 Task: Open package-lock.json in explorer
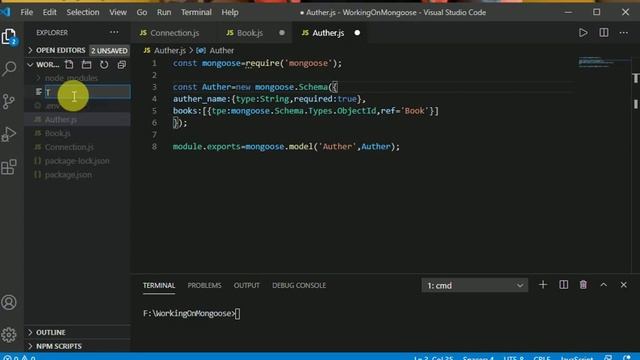pos(78,161)
